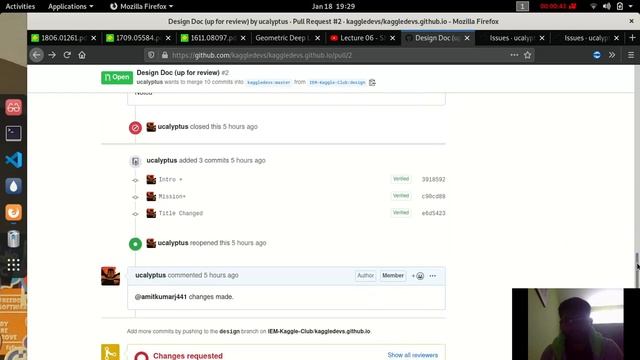Visit ucalyptus profile in the reopened-this event
640x360 pixels.
coord(173,243)
